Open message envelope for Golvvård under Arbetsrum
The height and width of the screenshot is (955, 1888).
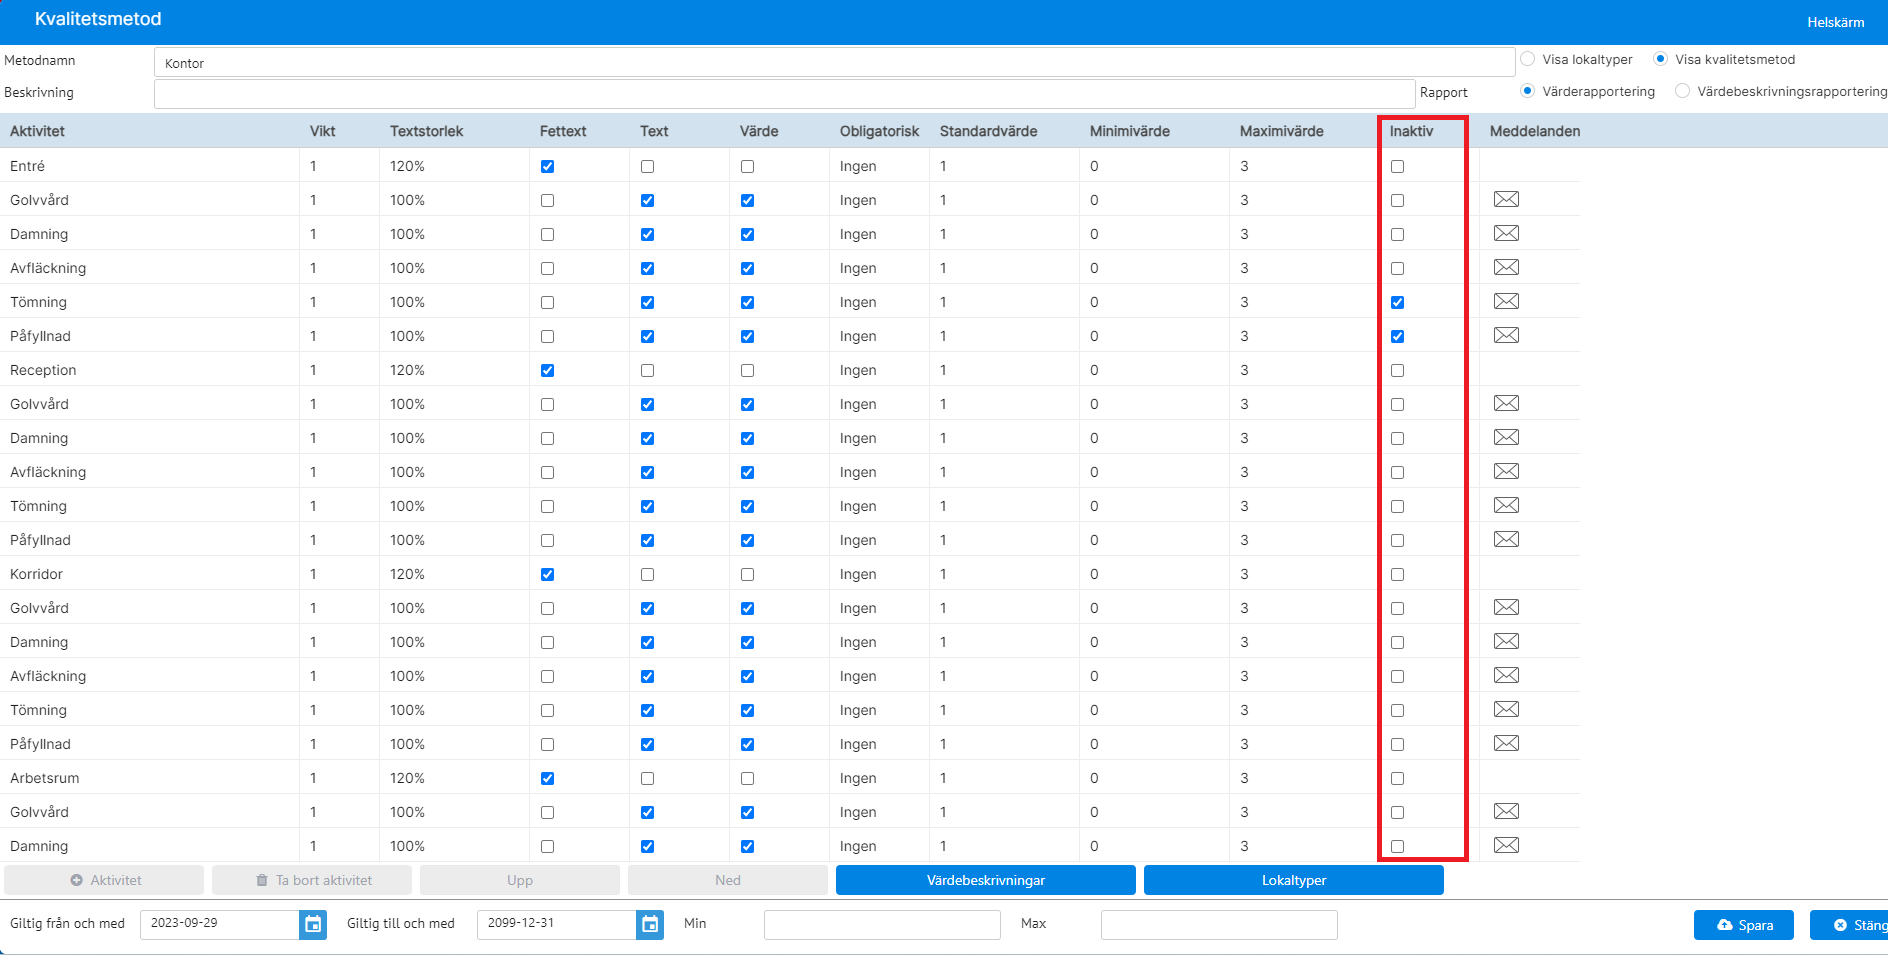point(1506,811)
